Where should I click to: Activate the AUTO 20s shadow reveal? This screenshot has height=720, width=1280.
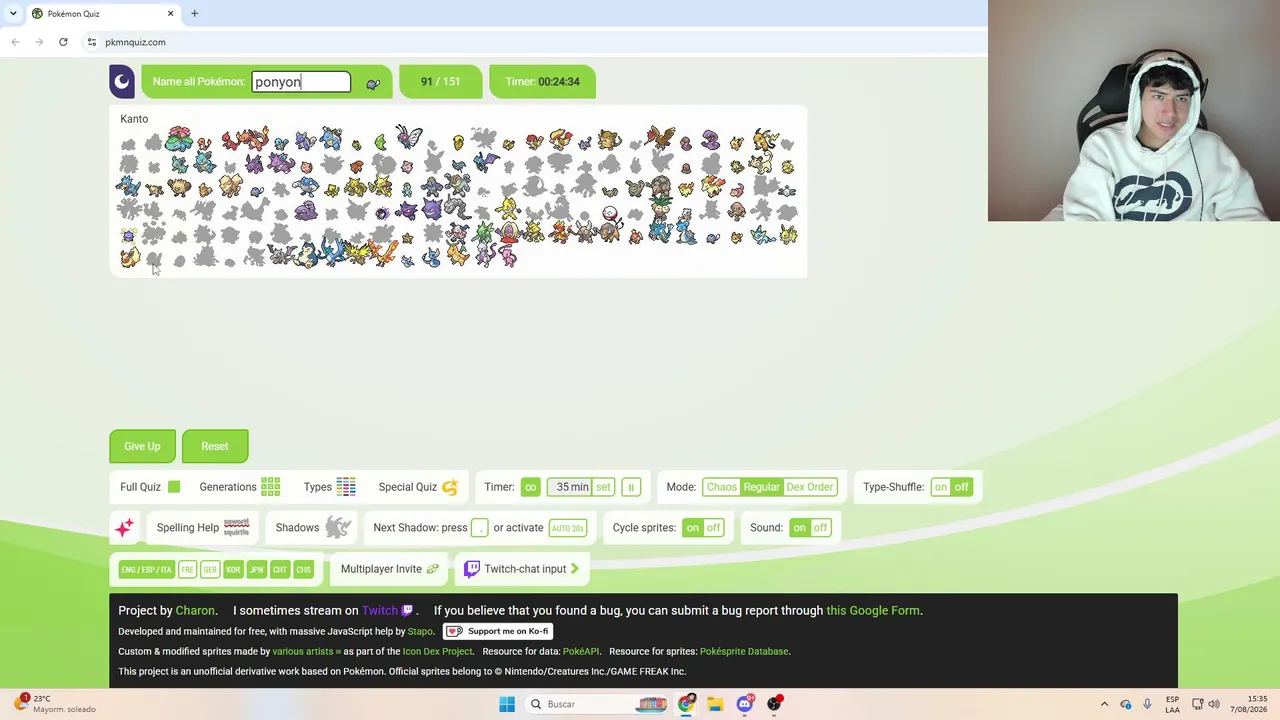[x=568, y=528]
